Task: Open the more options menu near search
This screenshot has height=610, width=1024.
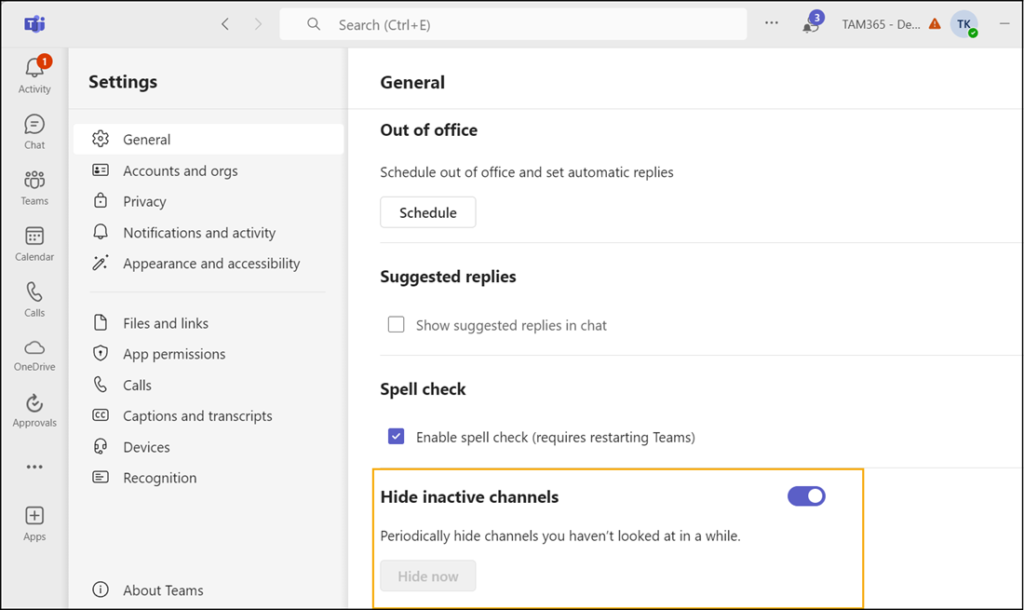Action: pos(771,23)
